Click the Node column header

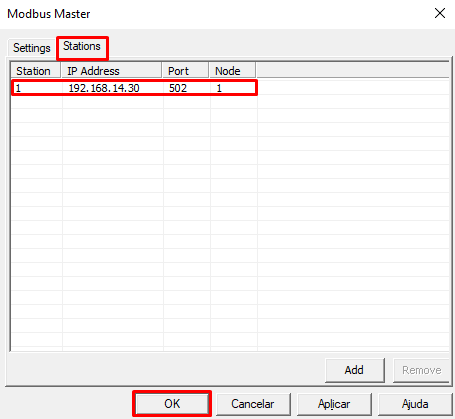(232, 71)
